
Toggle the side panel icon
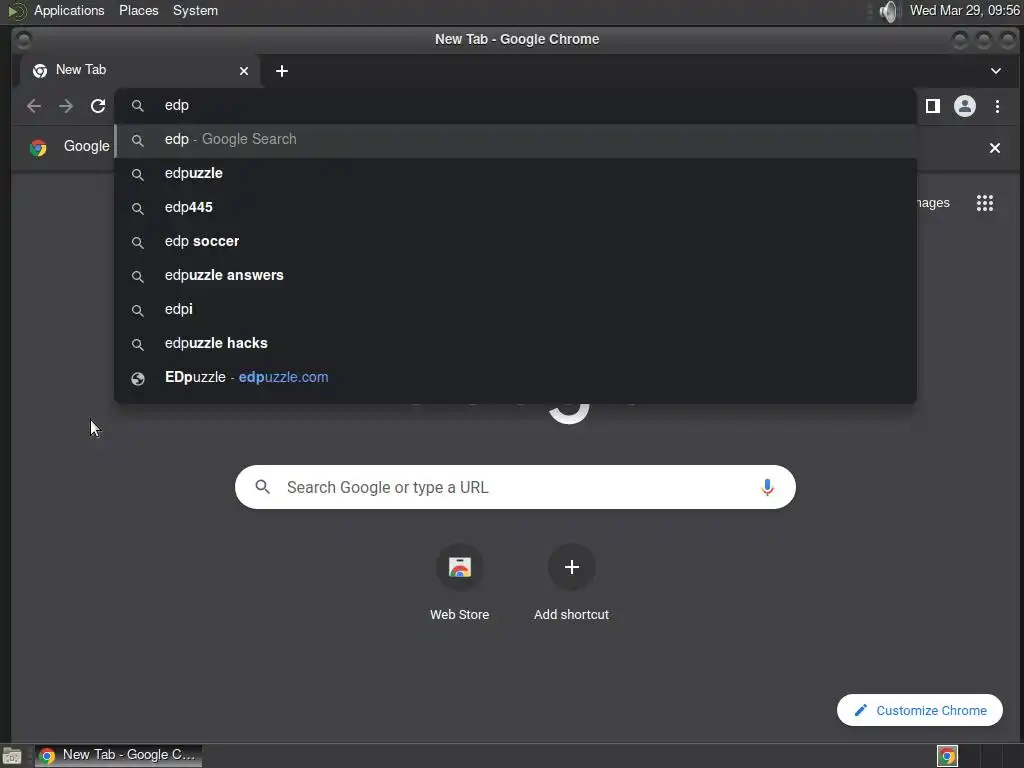click(933, 106)
